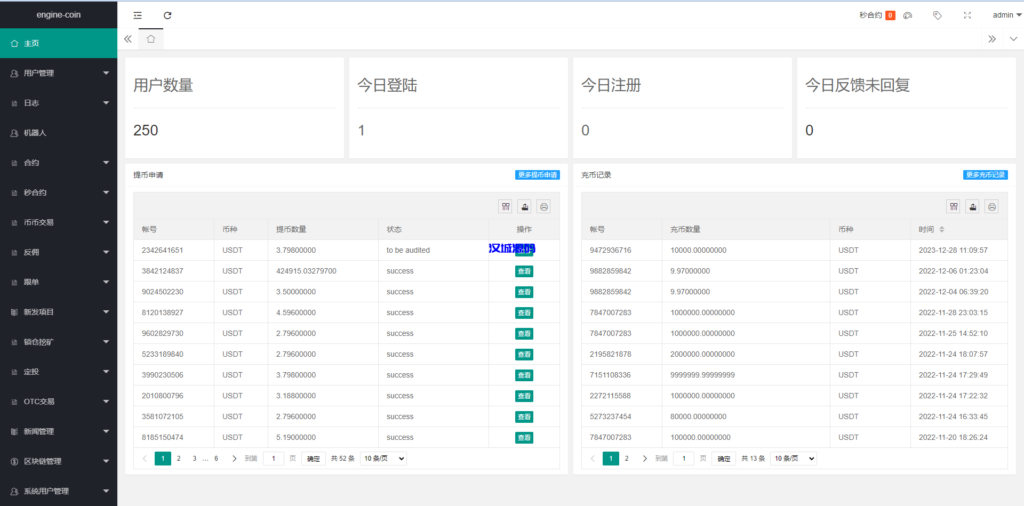Open 10条/页 page size selector in 充币记录

pyautogui.click(x=793, y=458)
